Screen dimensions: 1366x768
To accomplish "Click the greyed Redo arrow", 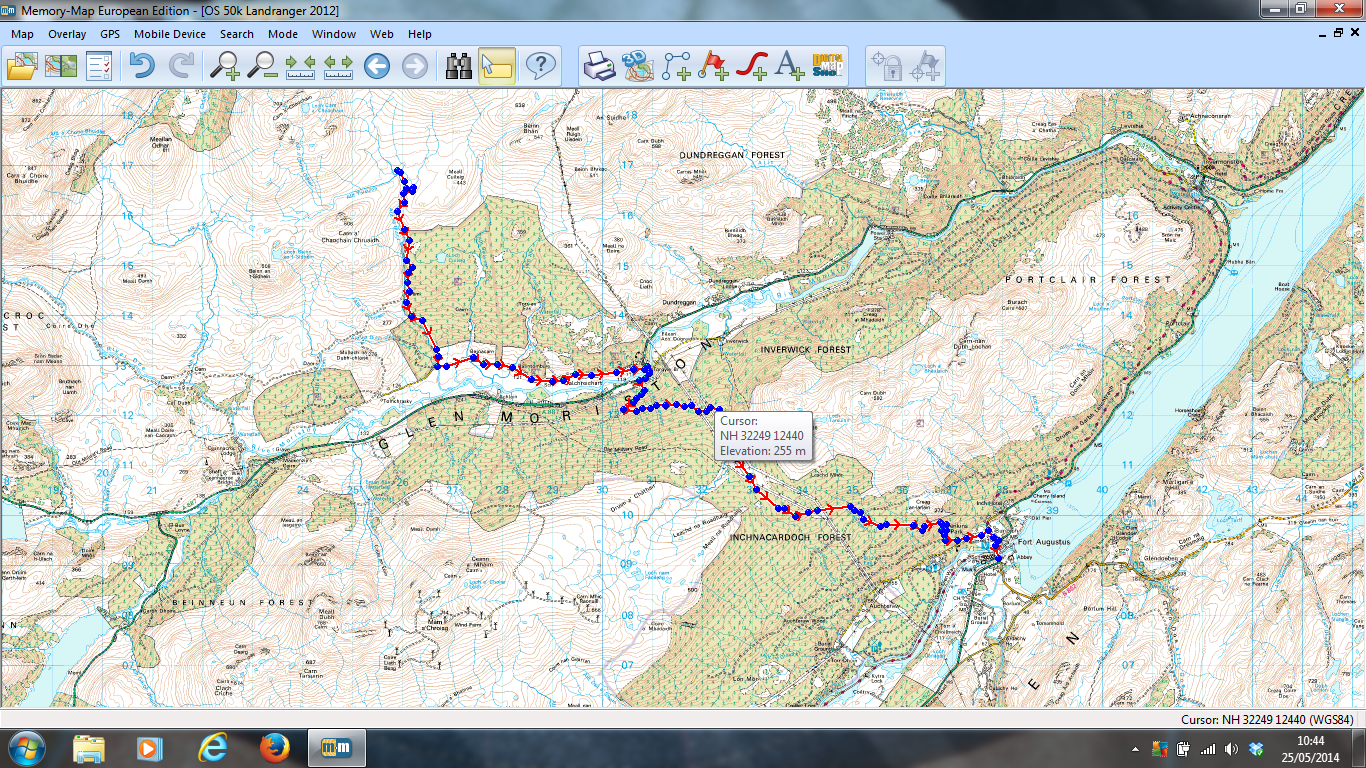I will click(x=181, y=66).
